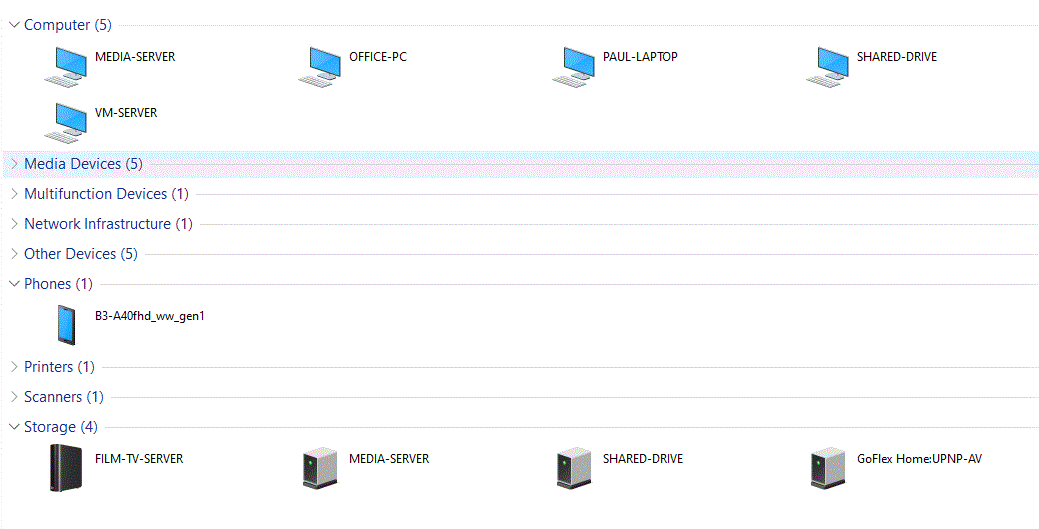This screenshot has height=529, width=1039.
Task: Expand the Printers group chevron
Action: pyautogui.click(x=15, y=367)
